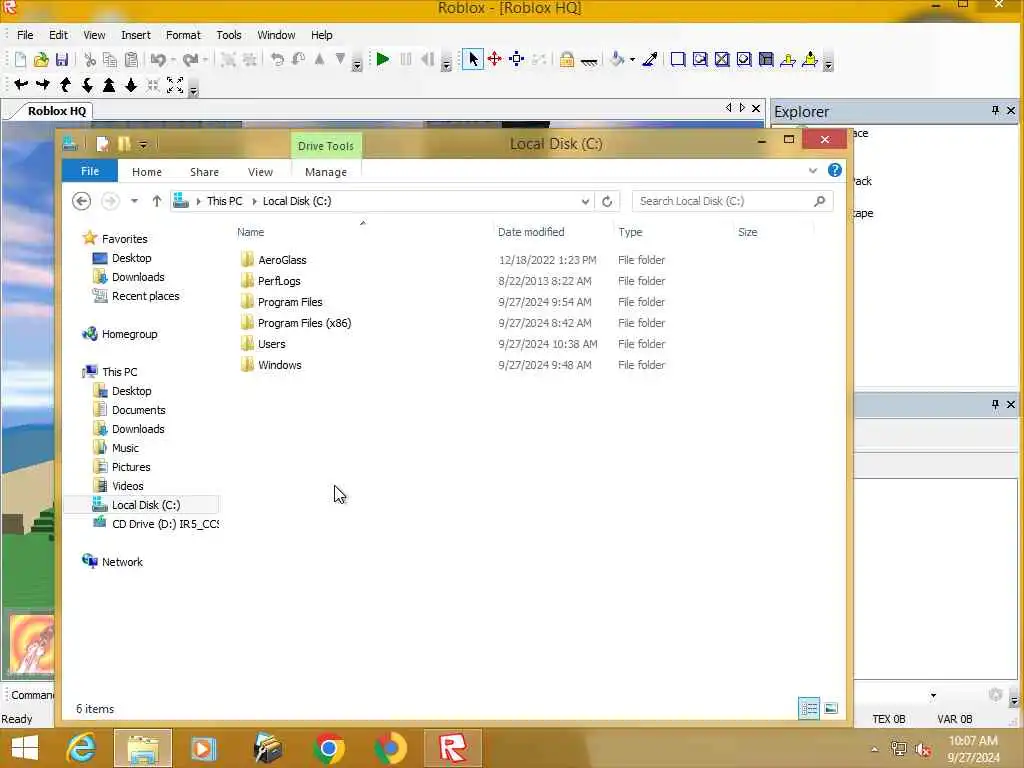The width and height of the screenshot is (1024, 768).
Task: Sort by the Date modified column header
Action: coord(531,232)
